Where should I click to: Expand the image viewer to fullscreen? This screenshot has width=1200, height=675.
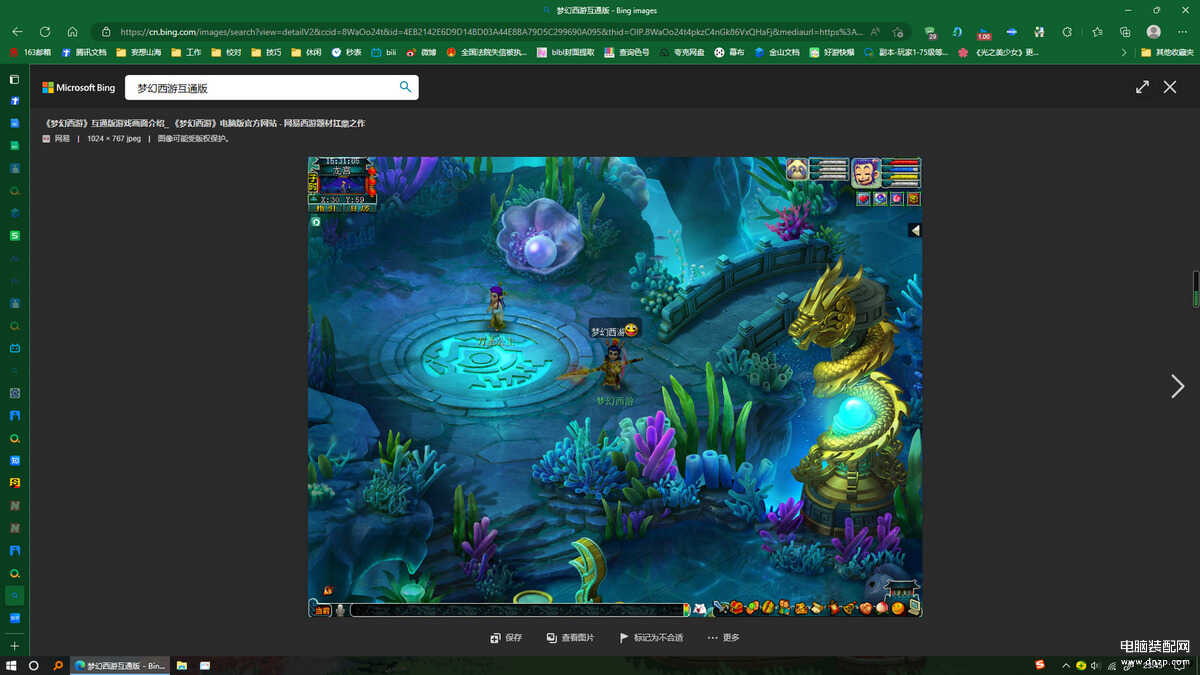coord(1142,87)
